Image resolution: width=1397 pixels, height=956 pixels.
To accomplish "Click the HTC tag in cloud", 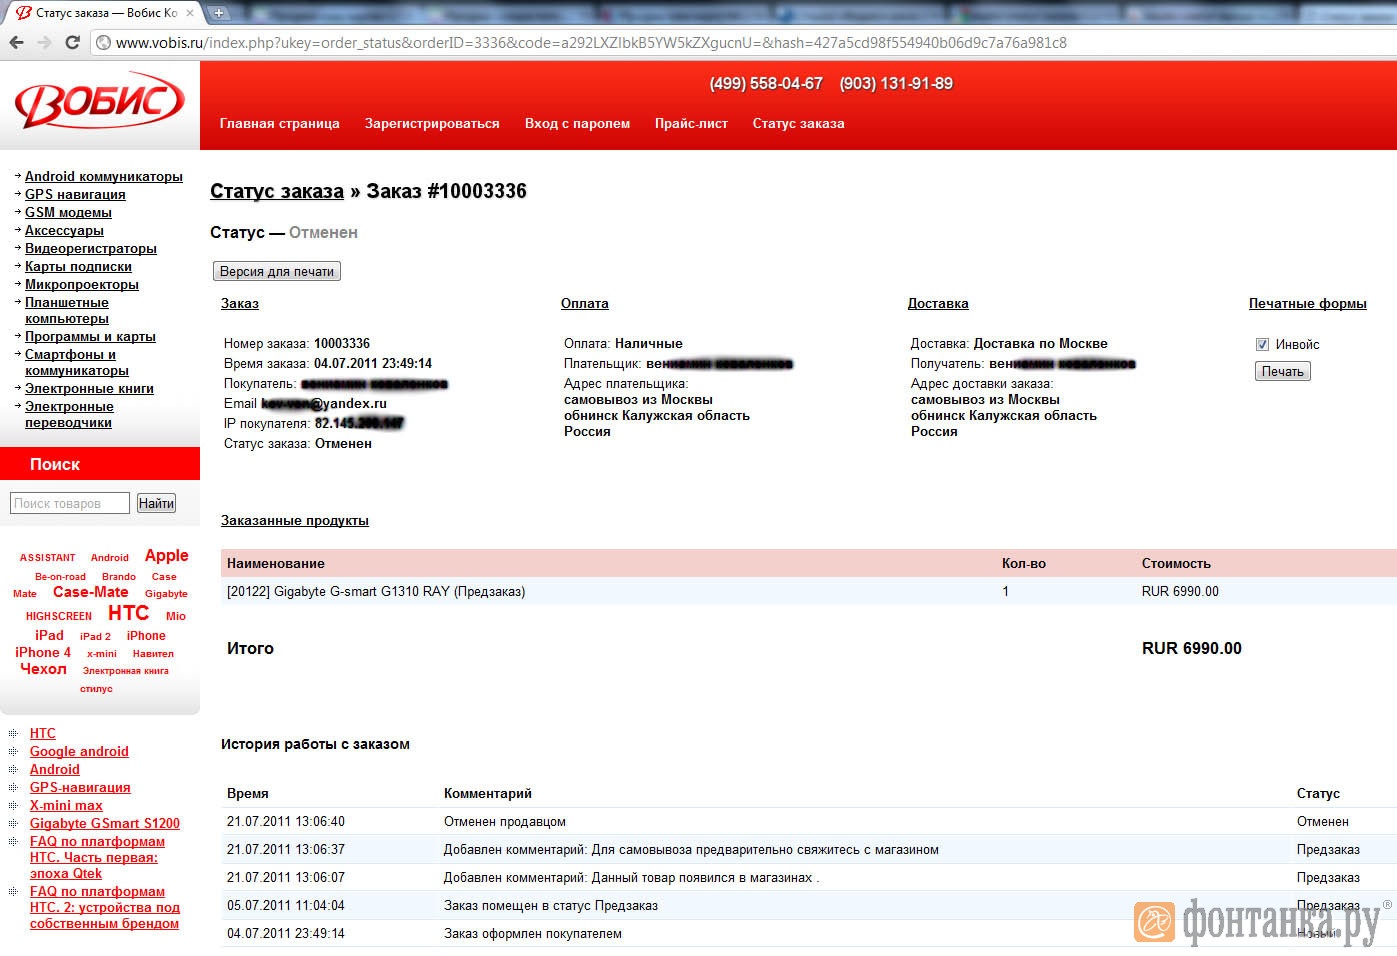I will click(x=128, y=613).
